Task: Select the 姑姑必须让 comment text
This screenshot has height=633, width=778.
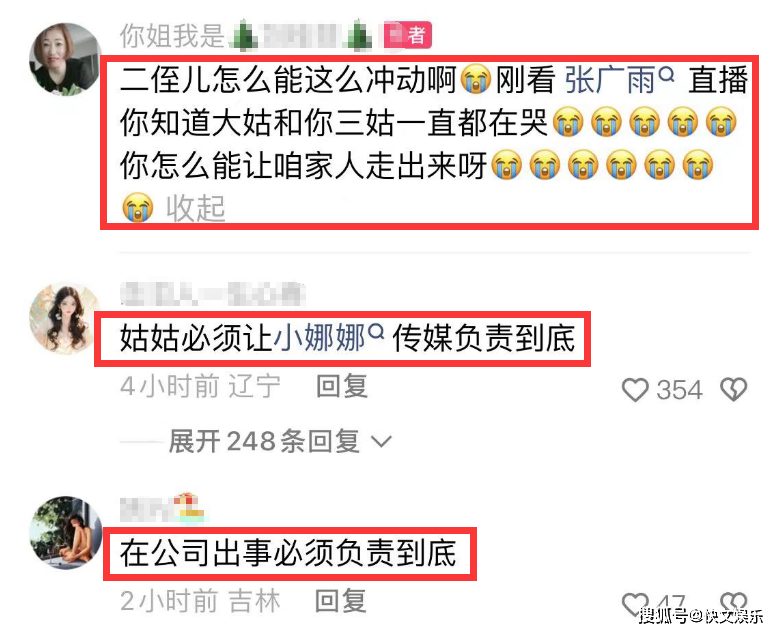Action: [x=347, y=338]
